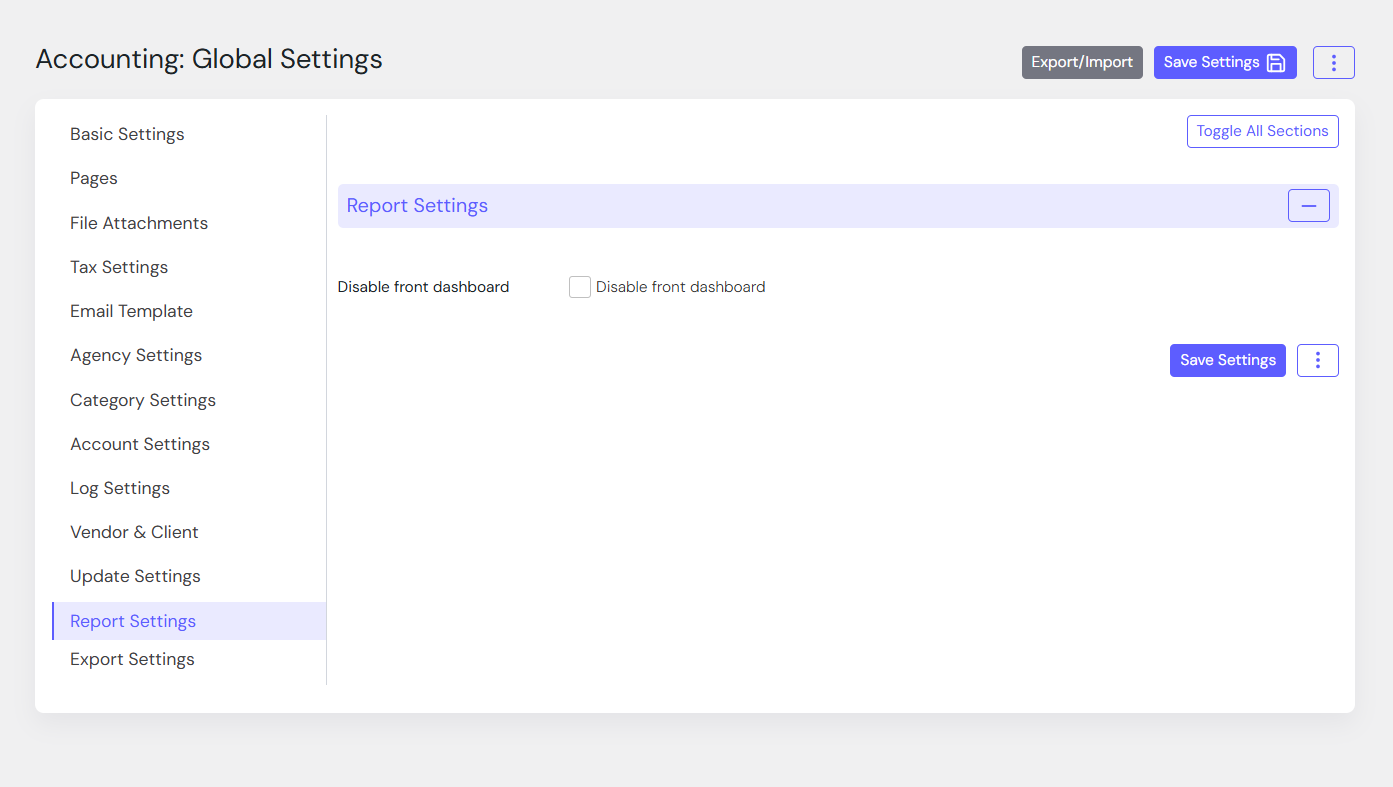Viewport: 1393px width, 787px height.
Task: Select File Attachments in sidebar
Action: tap(139, 223)
